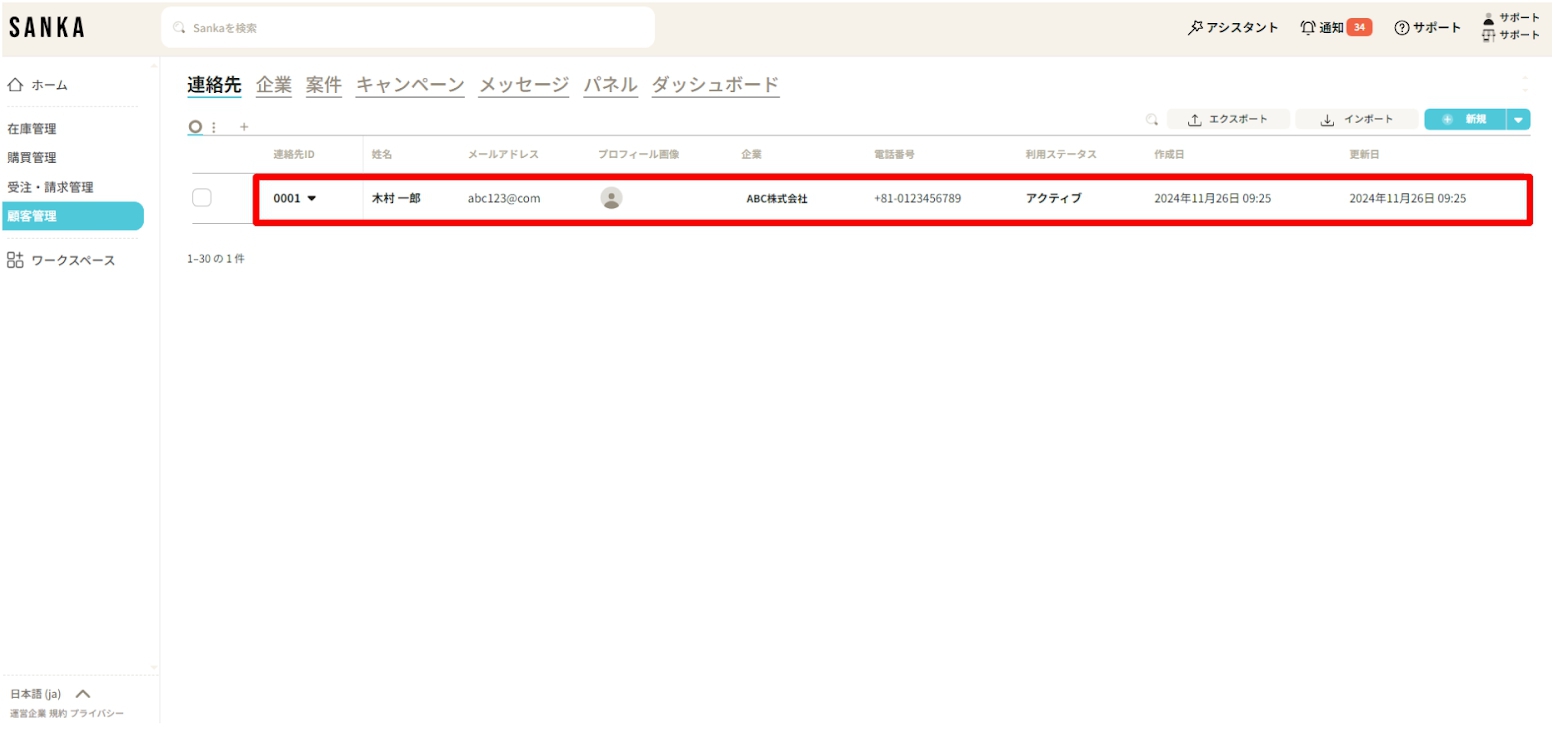1553x732 pixels.
Task: Click the アクティブ status cell
Action: coord(1053,199)
